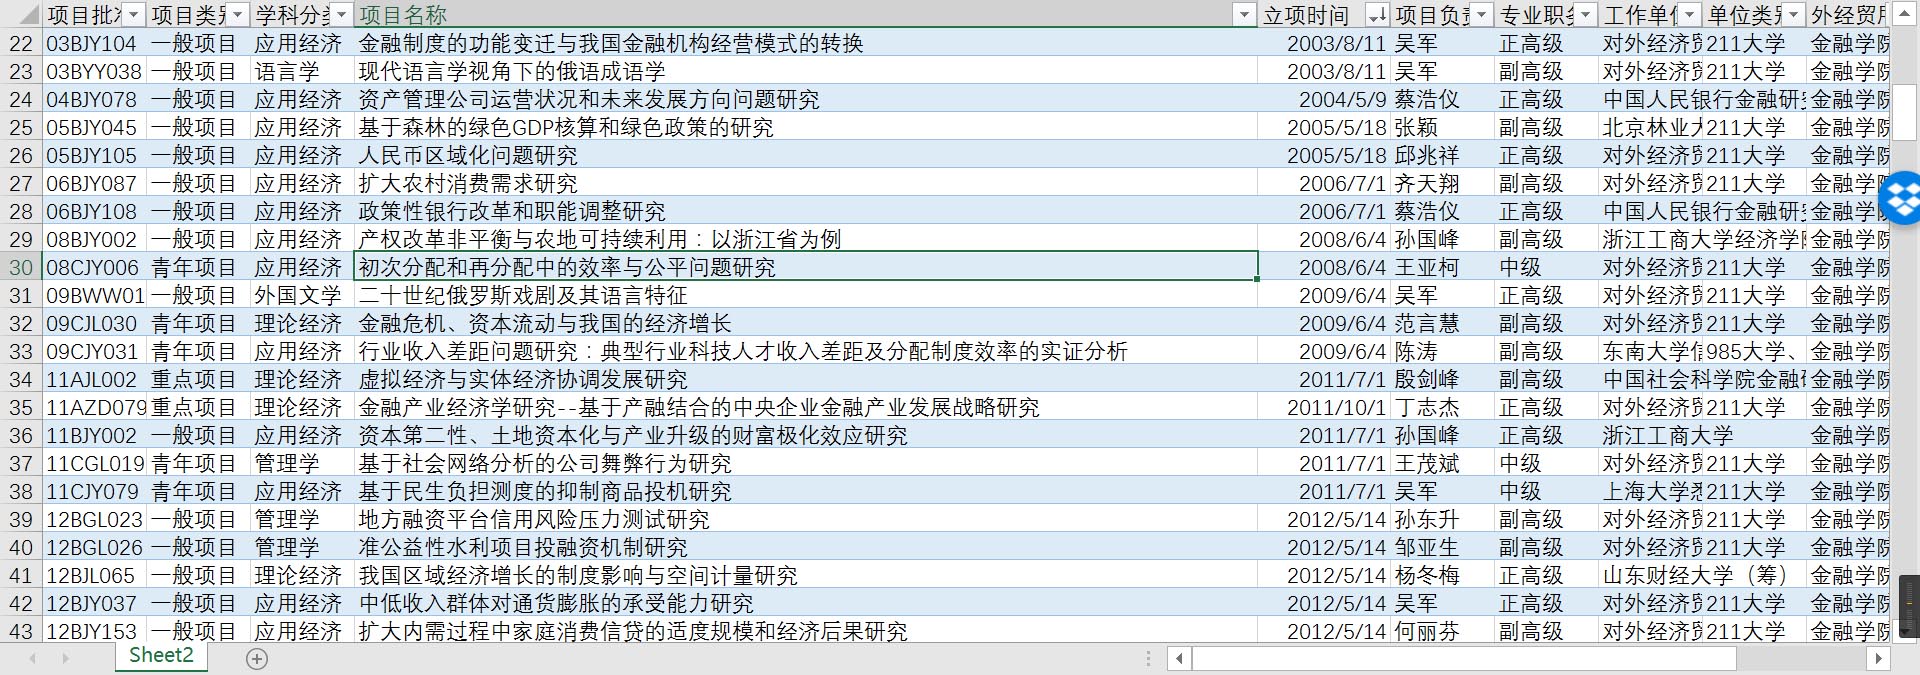The image size is (1920, 675).
Task: Open 学科分类 column filter dropdown
Action: coord(341,14)
